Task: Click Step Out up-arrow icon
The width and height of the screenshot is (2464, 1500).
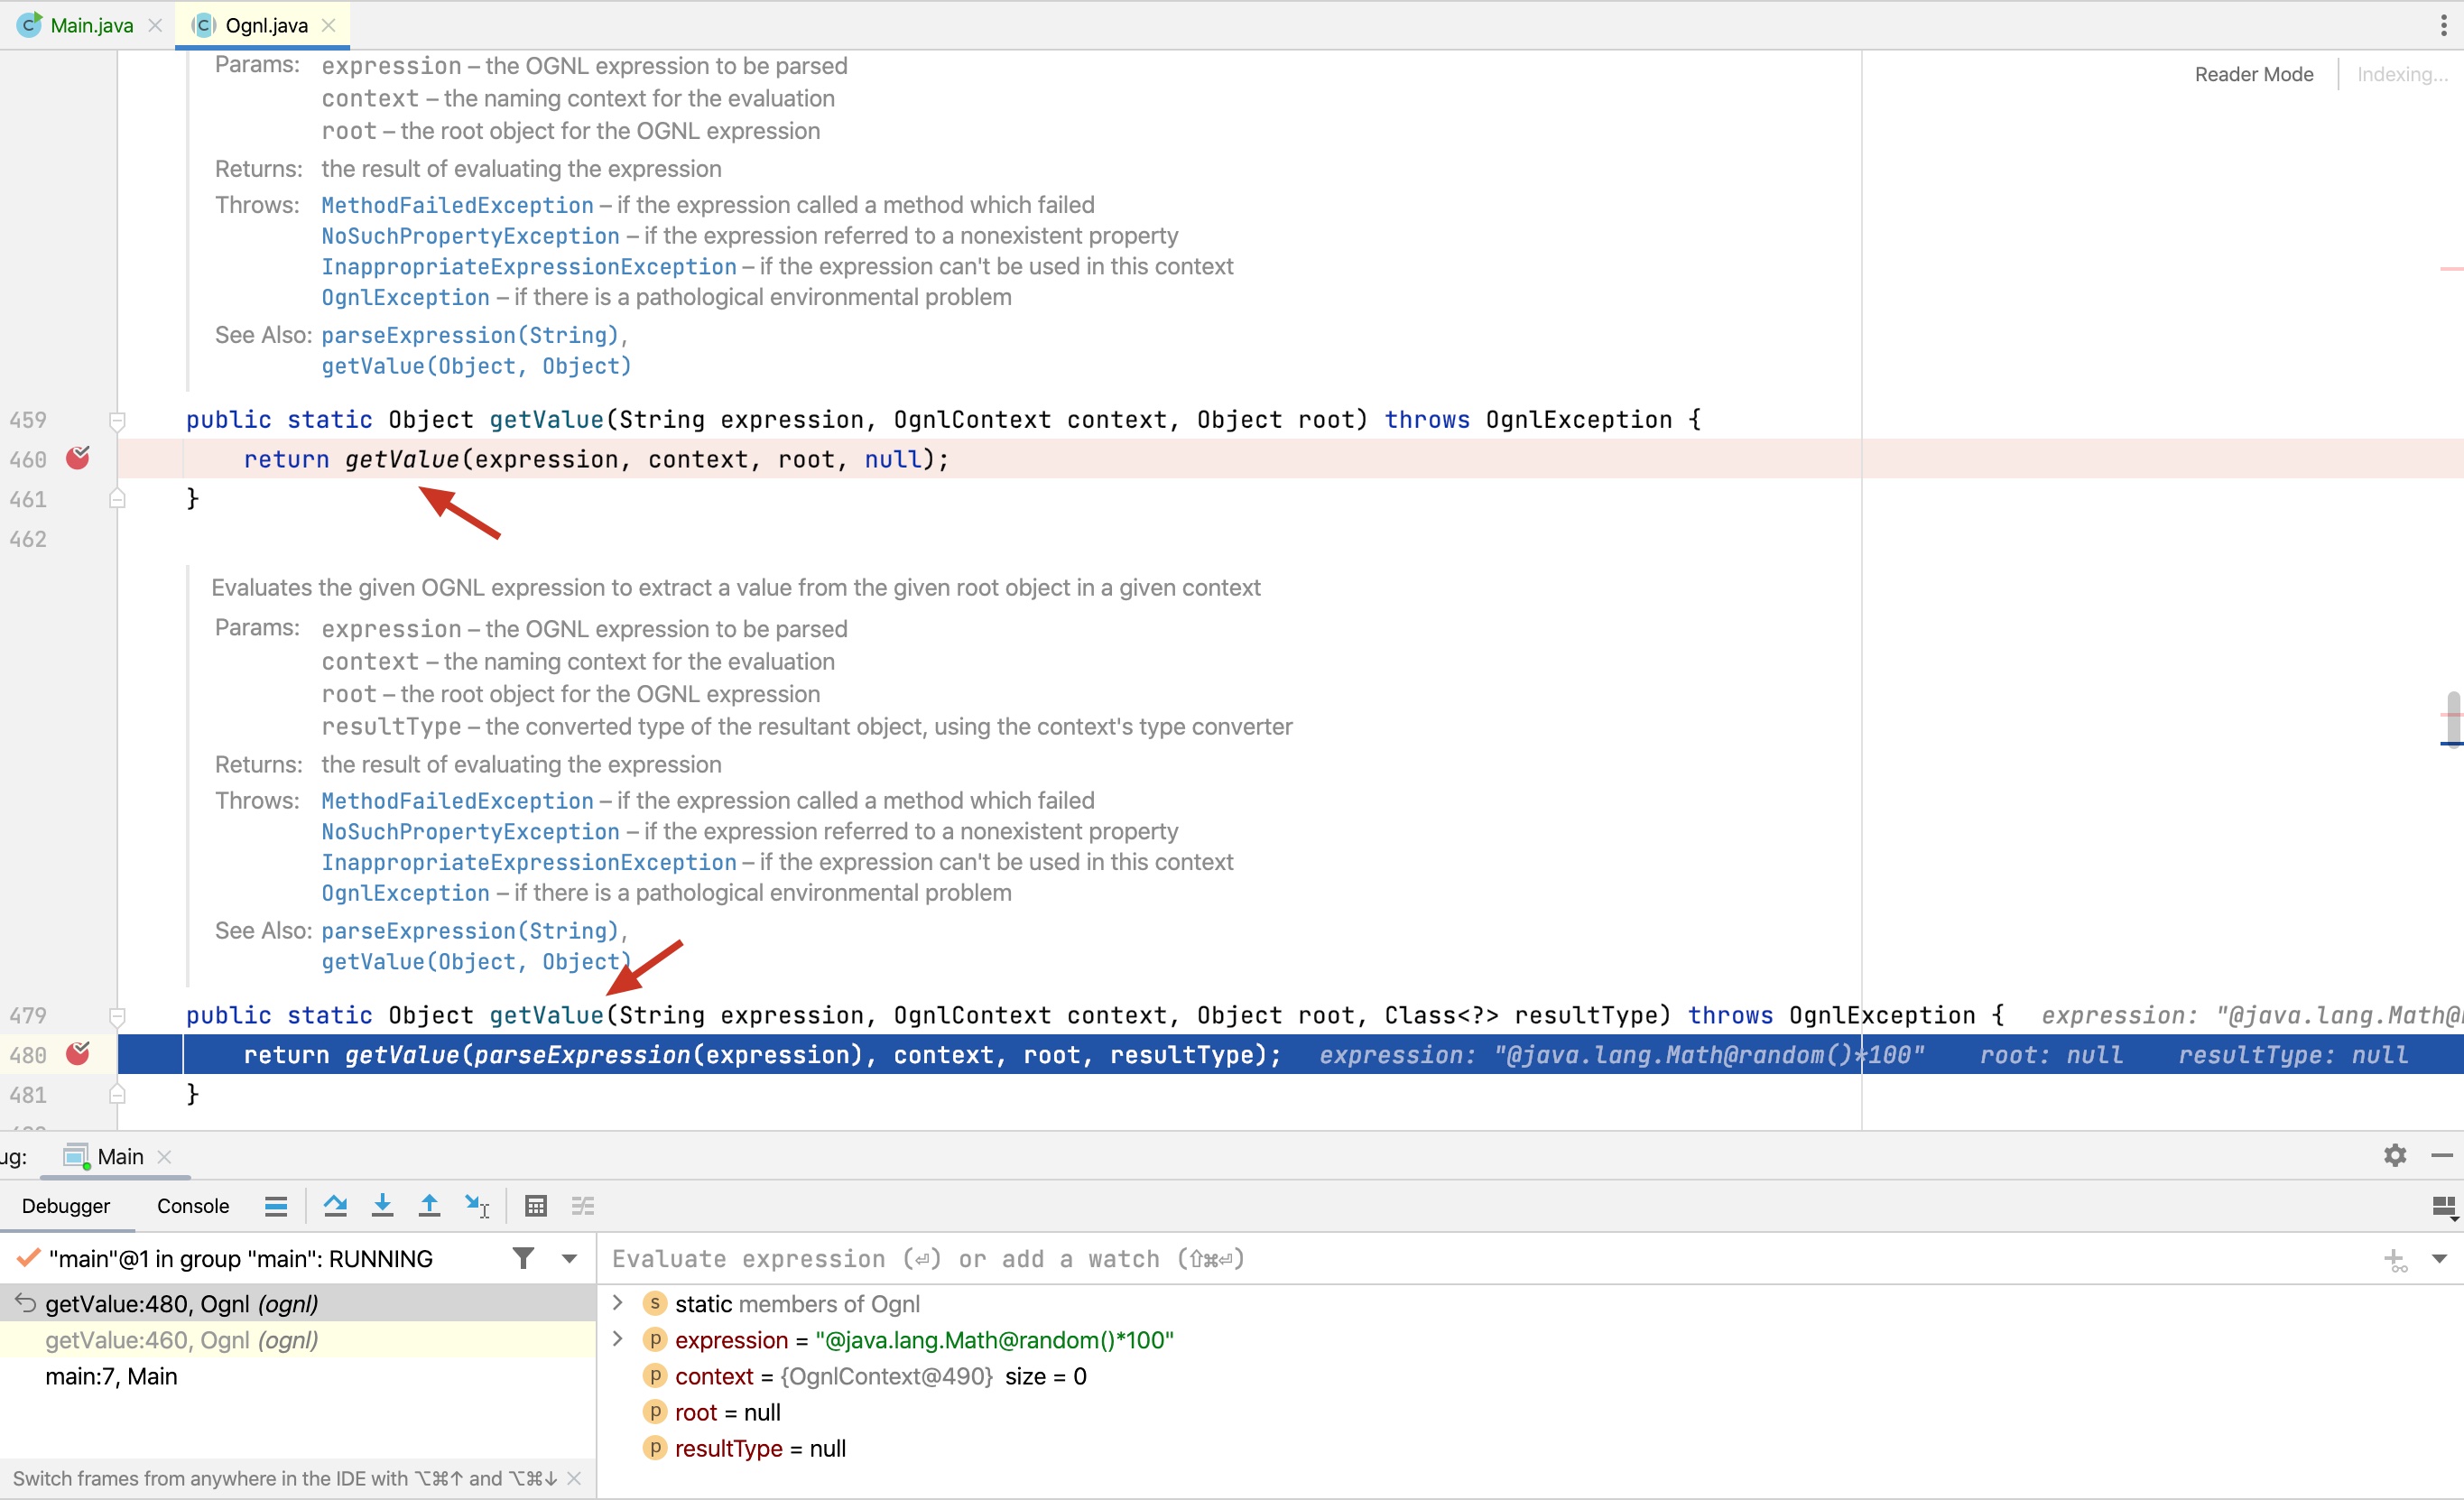Action: [x=429, y=1206]
